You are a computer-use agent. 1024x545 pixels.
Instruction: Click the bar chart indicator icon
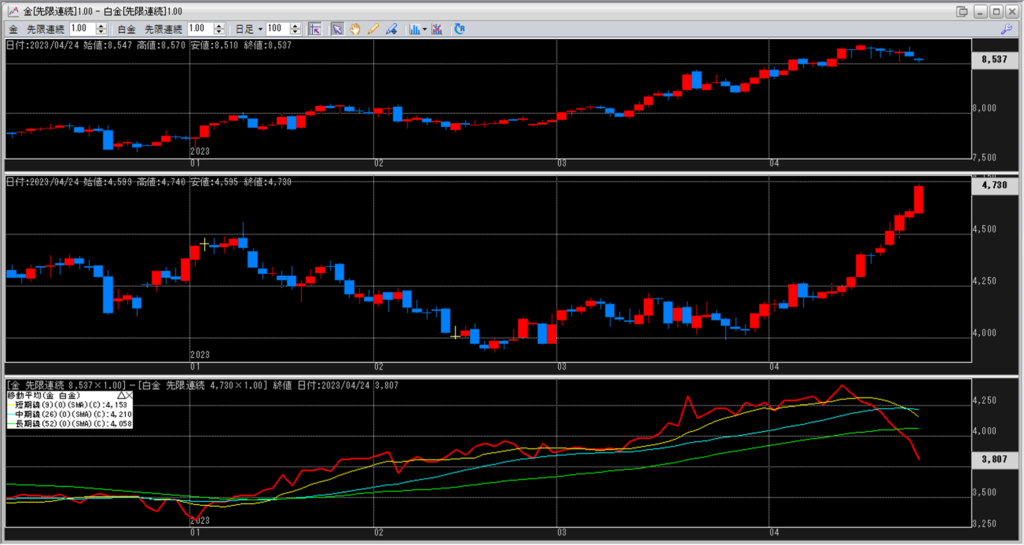414,29
